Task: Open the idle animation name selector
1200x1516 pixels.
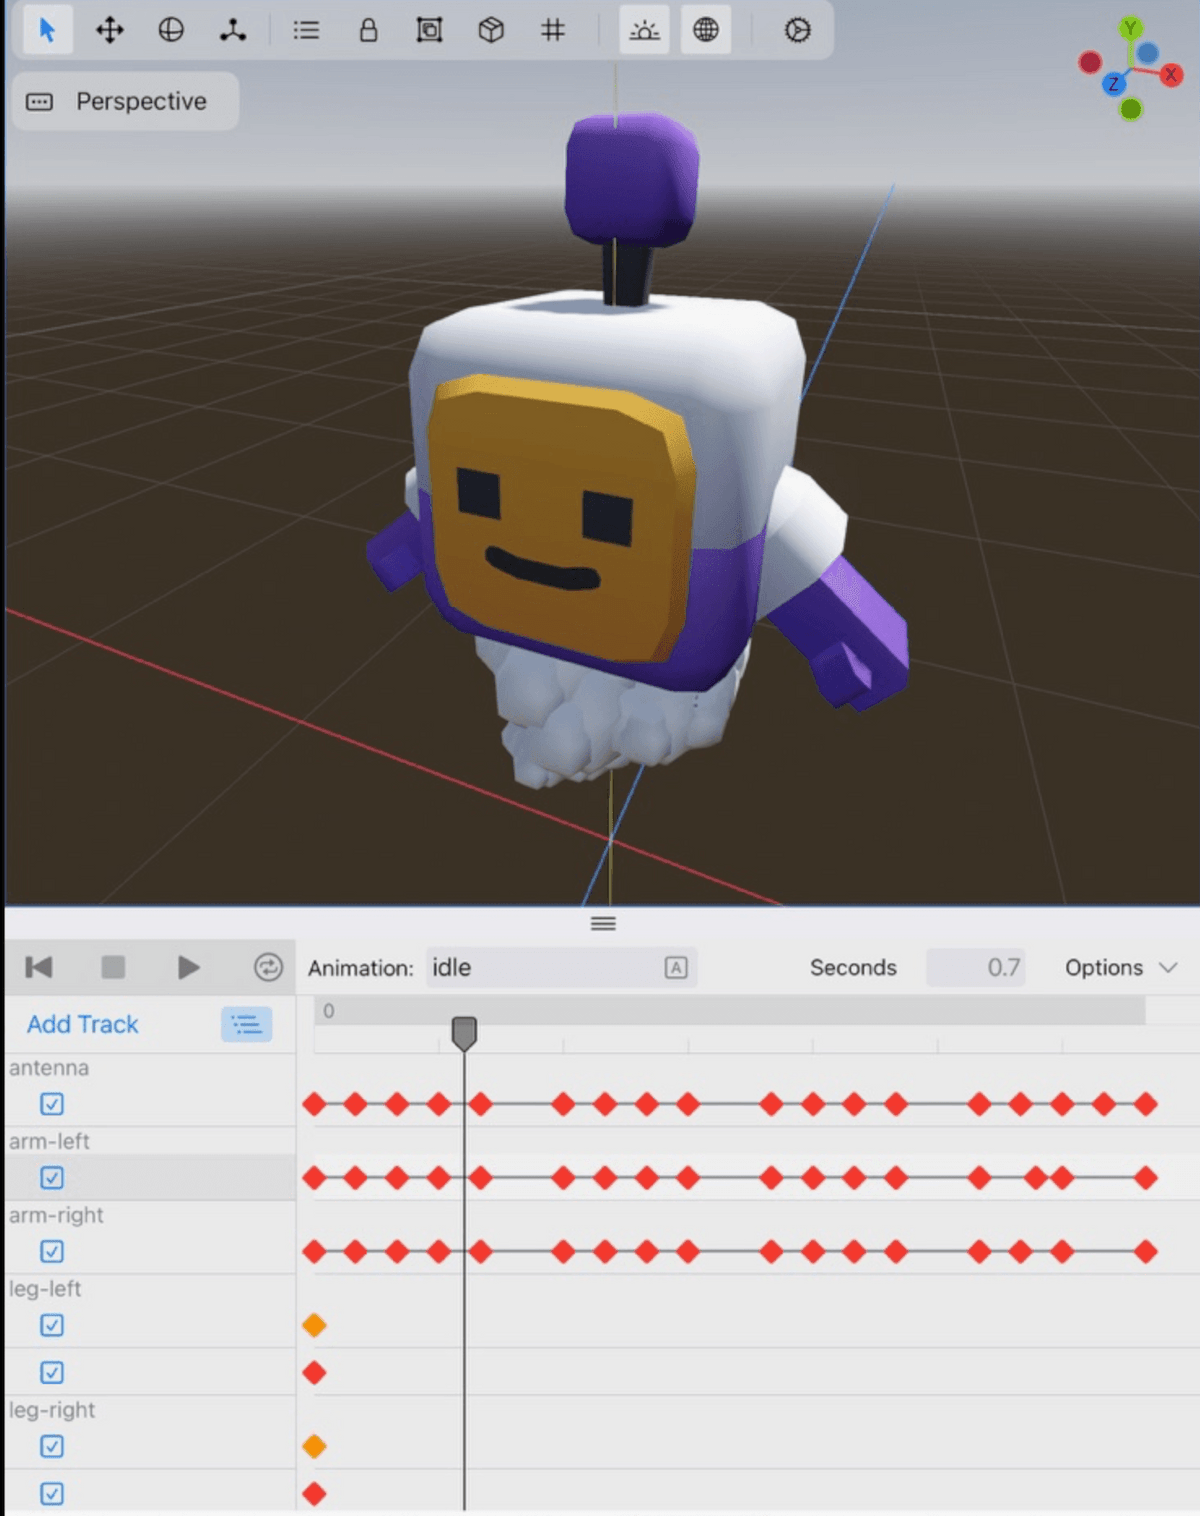Action: click(560, 967)
